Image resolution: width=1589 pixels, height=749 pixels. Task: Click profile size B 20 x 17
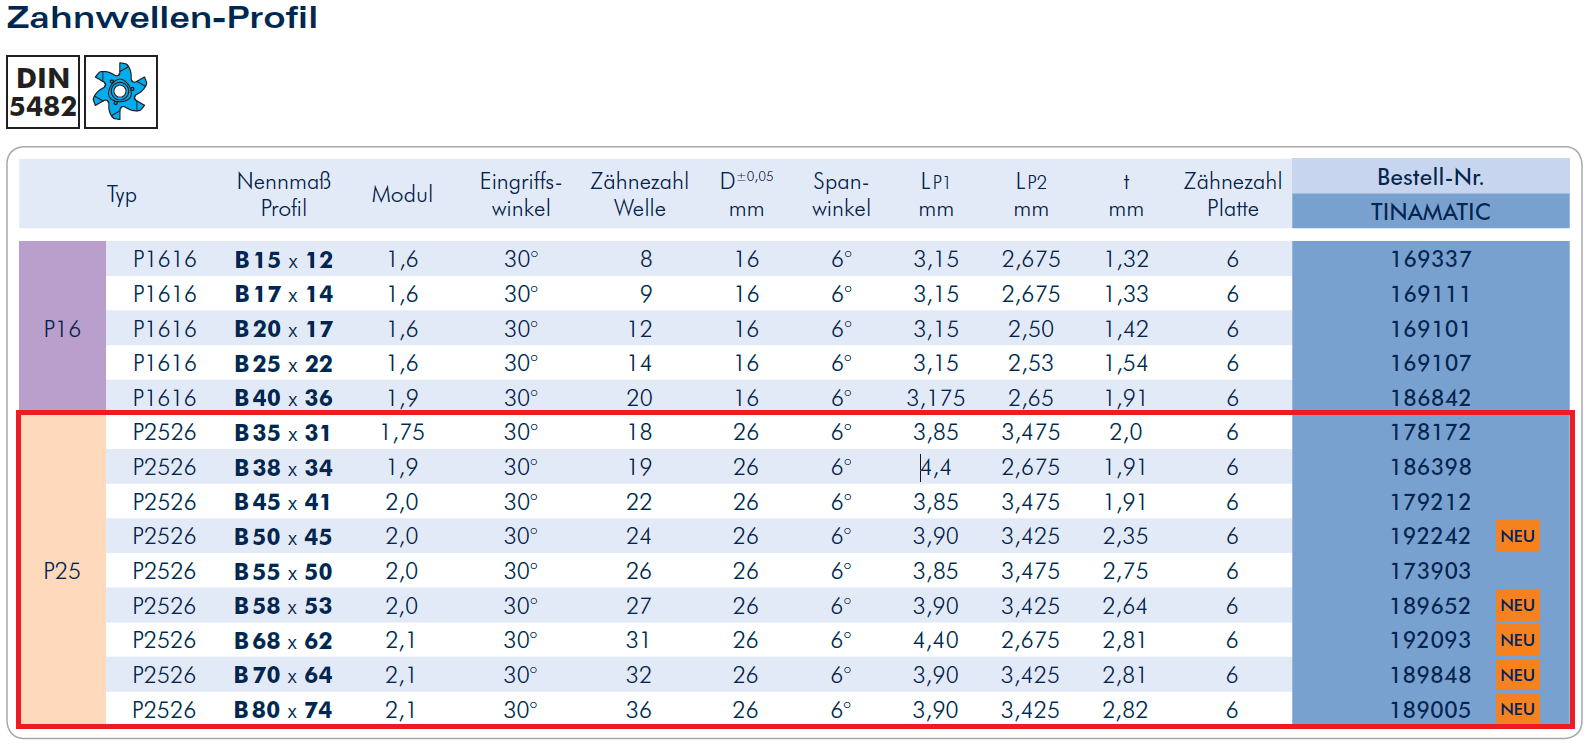coord(284,329)
